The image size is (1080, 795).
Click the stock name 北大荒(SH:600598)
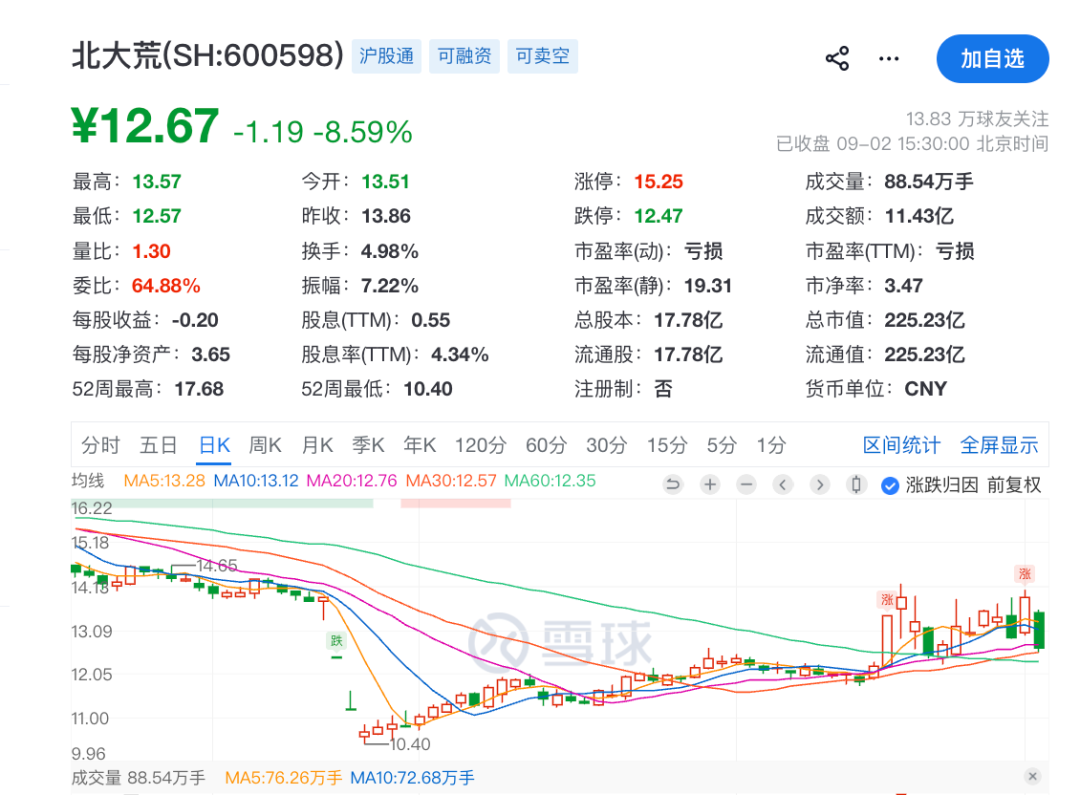(x=207, y=55)
